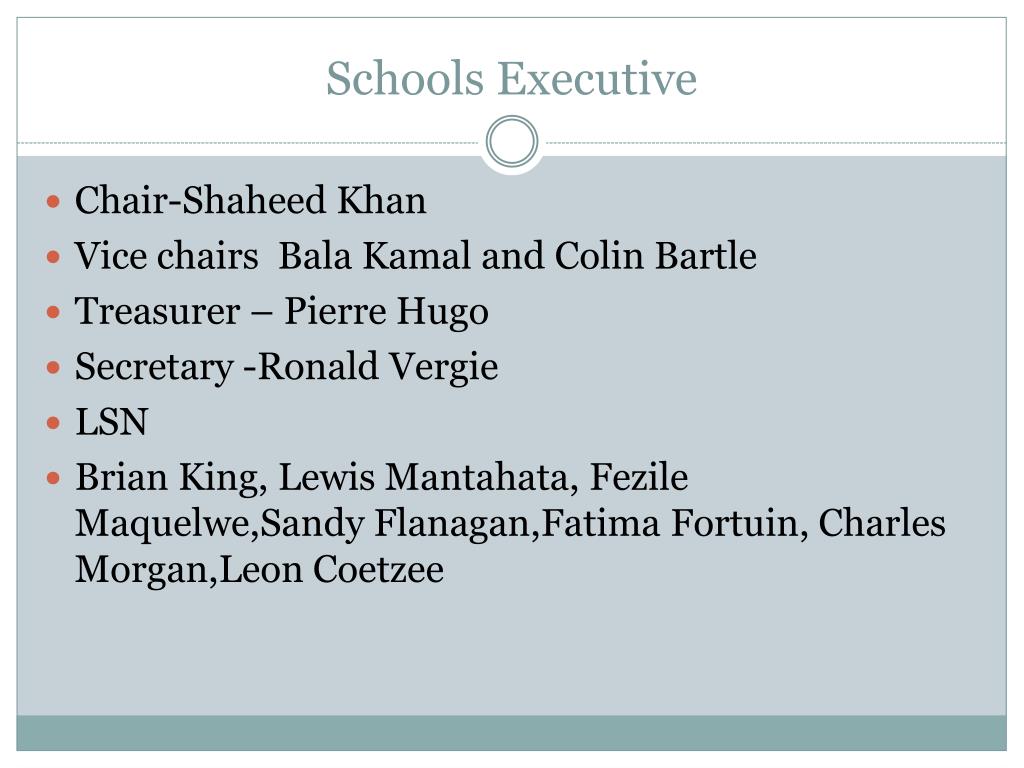Click the bullet beside Brian King line
Viewport: 1024px width, 768px height.
coord(54,479)
